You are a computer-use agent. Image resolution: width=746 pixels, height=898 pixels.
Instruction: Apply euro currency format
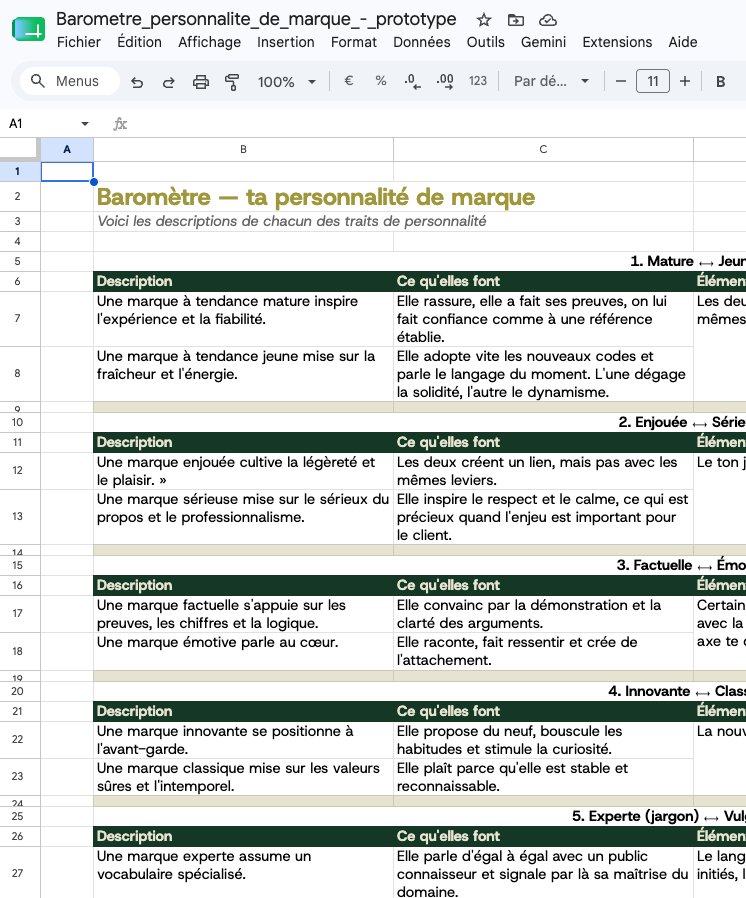pos(348,81)
